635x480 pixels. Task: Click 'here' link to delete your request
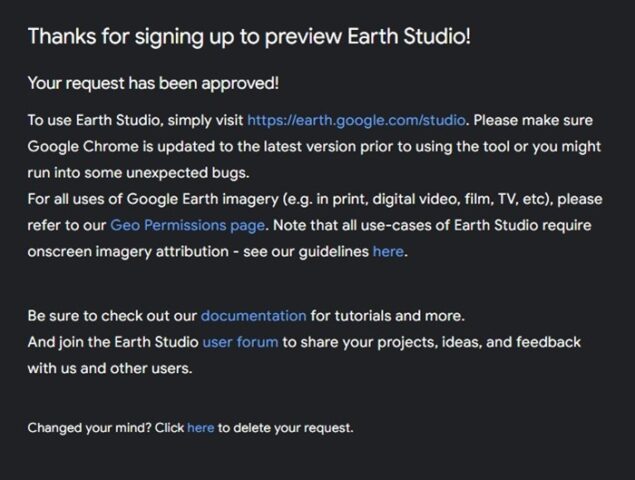coord(200,428)
